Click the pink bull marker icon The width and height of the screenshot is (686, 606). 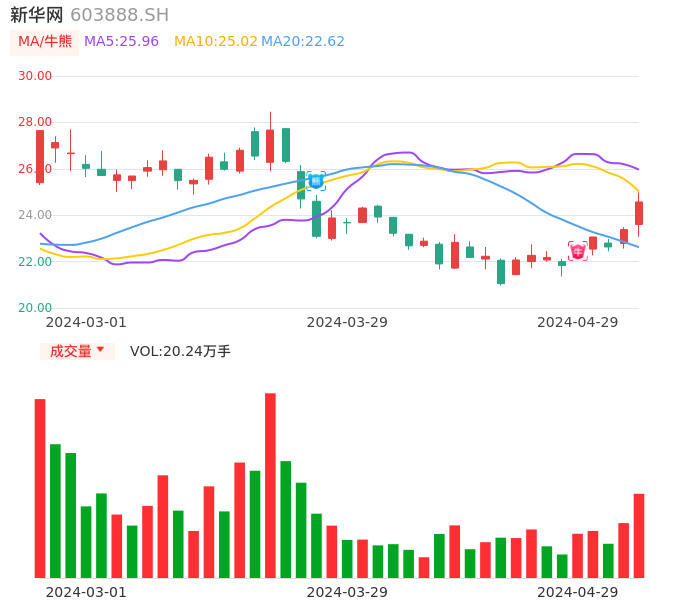[578, 251]
